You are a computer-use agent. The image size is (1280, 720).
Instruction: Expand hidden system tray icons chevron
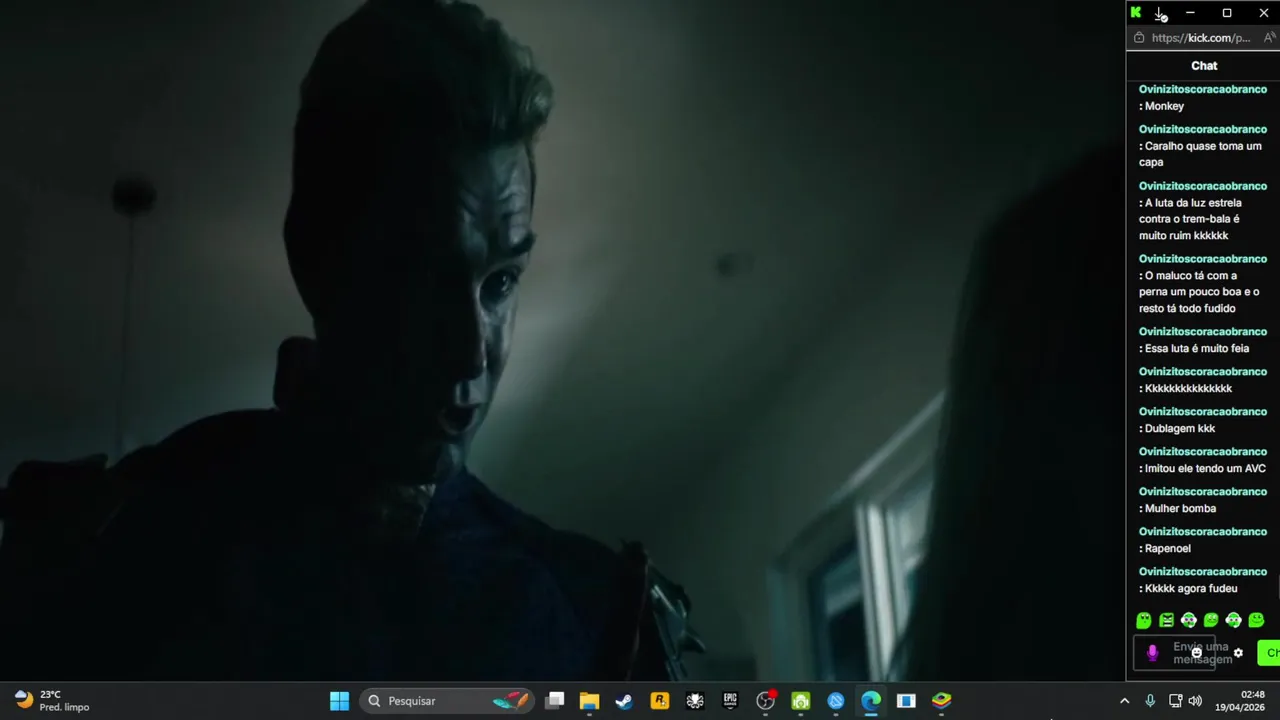coord(1124,701)
